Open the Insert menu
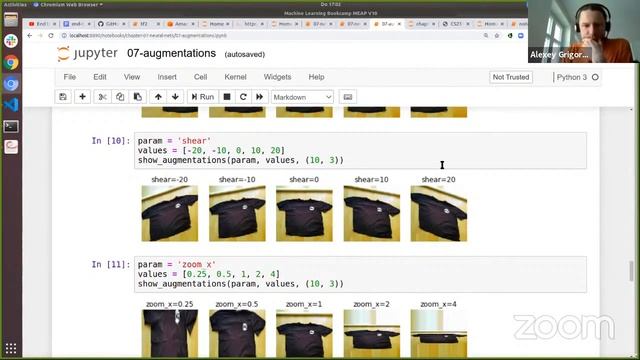Screen dimensions: 640x360 tap(167, 77)
